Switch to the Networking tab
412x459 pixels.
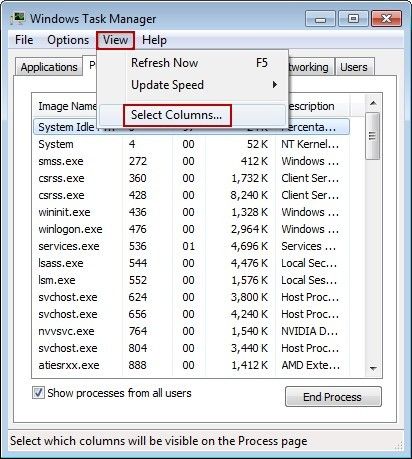(310, 67)
